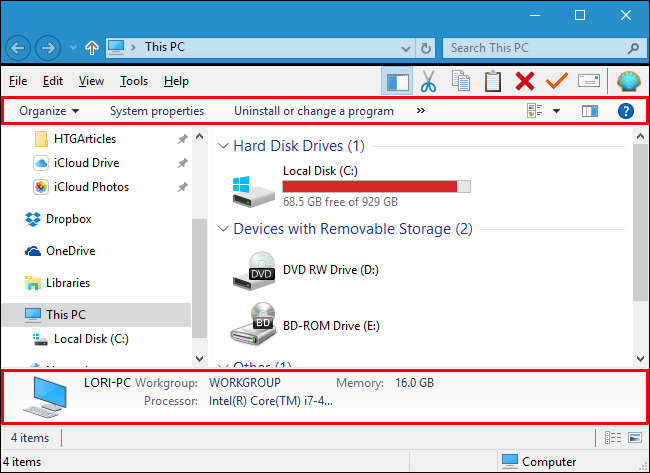Viewport: 650px width, 473px height.
Task: Open the File menu
Action: coord(18,81)
